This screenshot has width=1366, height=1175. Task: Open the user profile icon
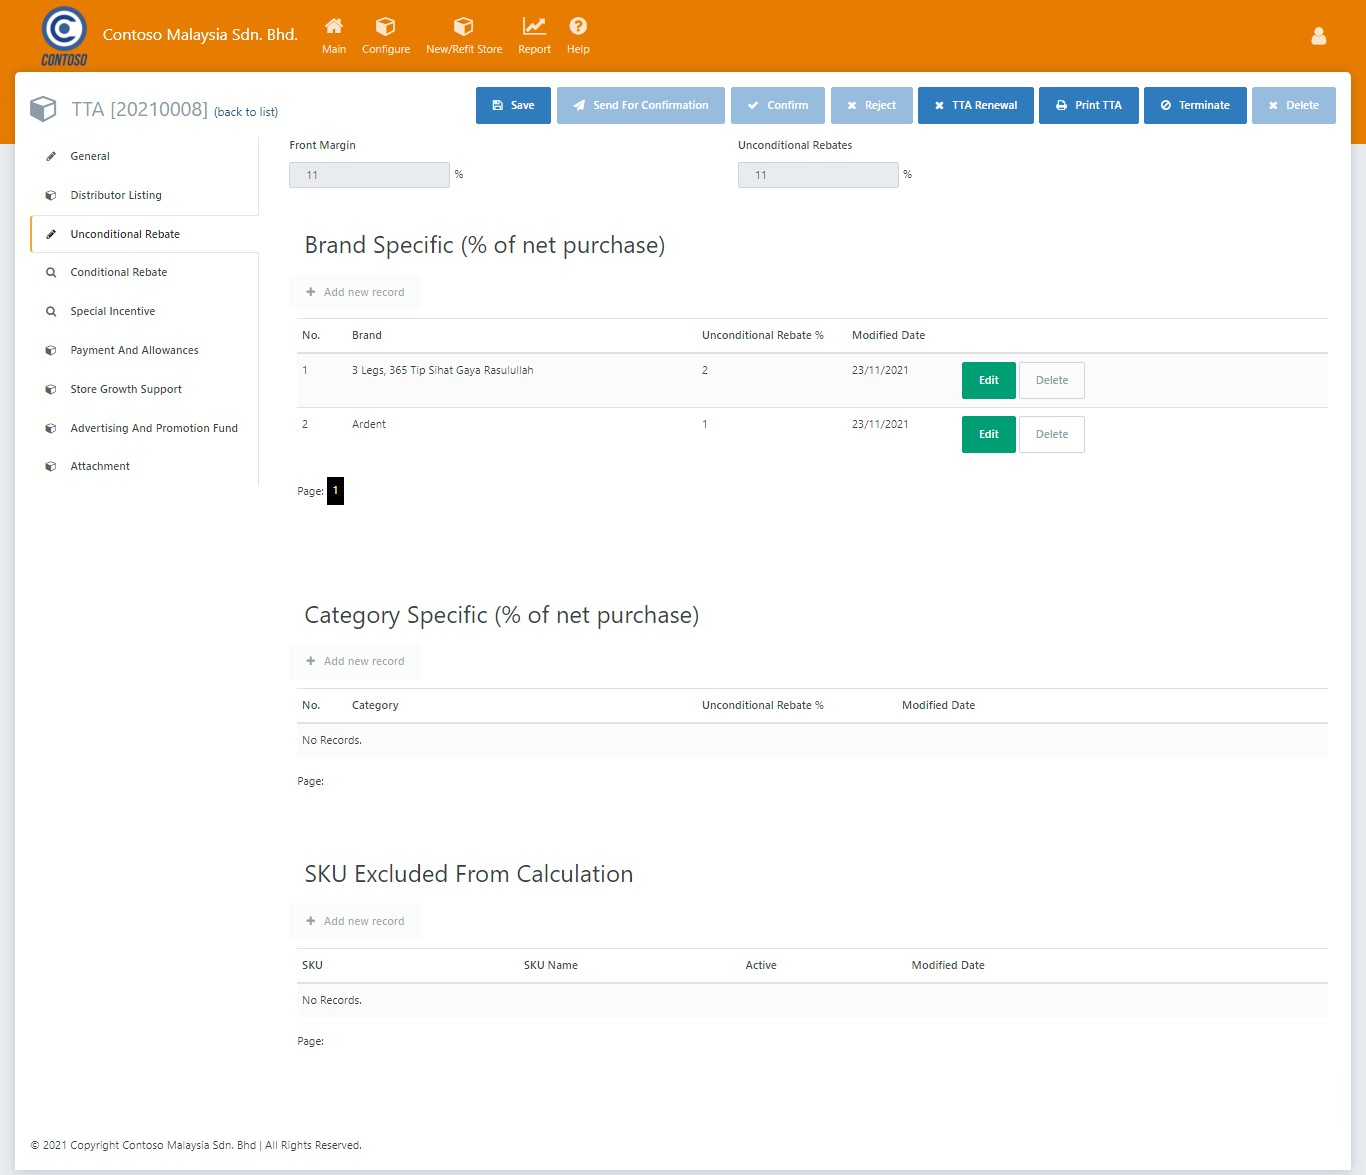(1318, 36)
